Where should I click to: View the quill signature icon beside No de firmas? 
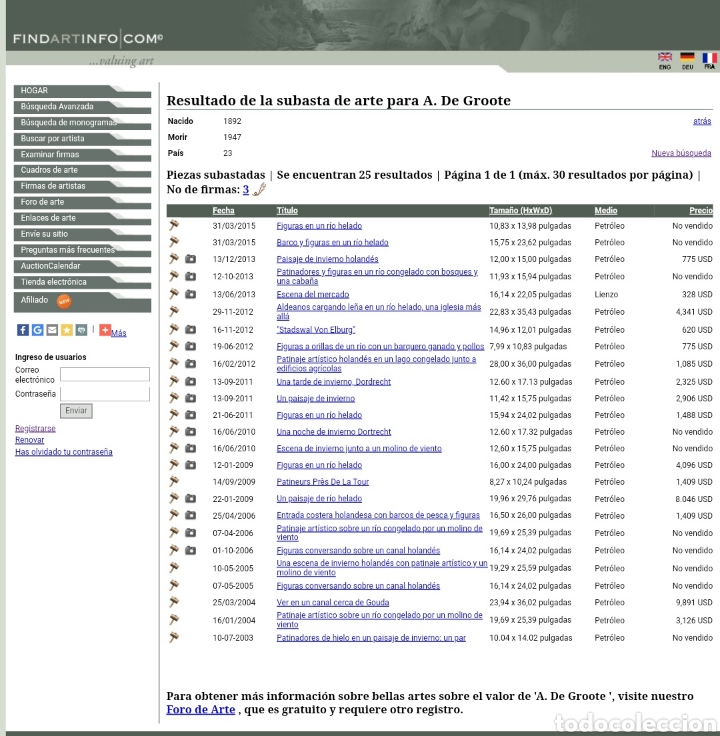[x=259, y=190]
